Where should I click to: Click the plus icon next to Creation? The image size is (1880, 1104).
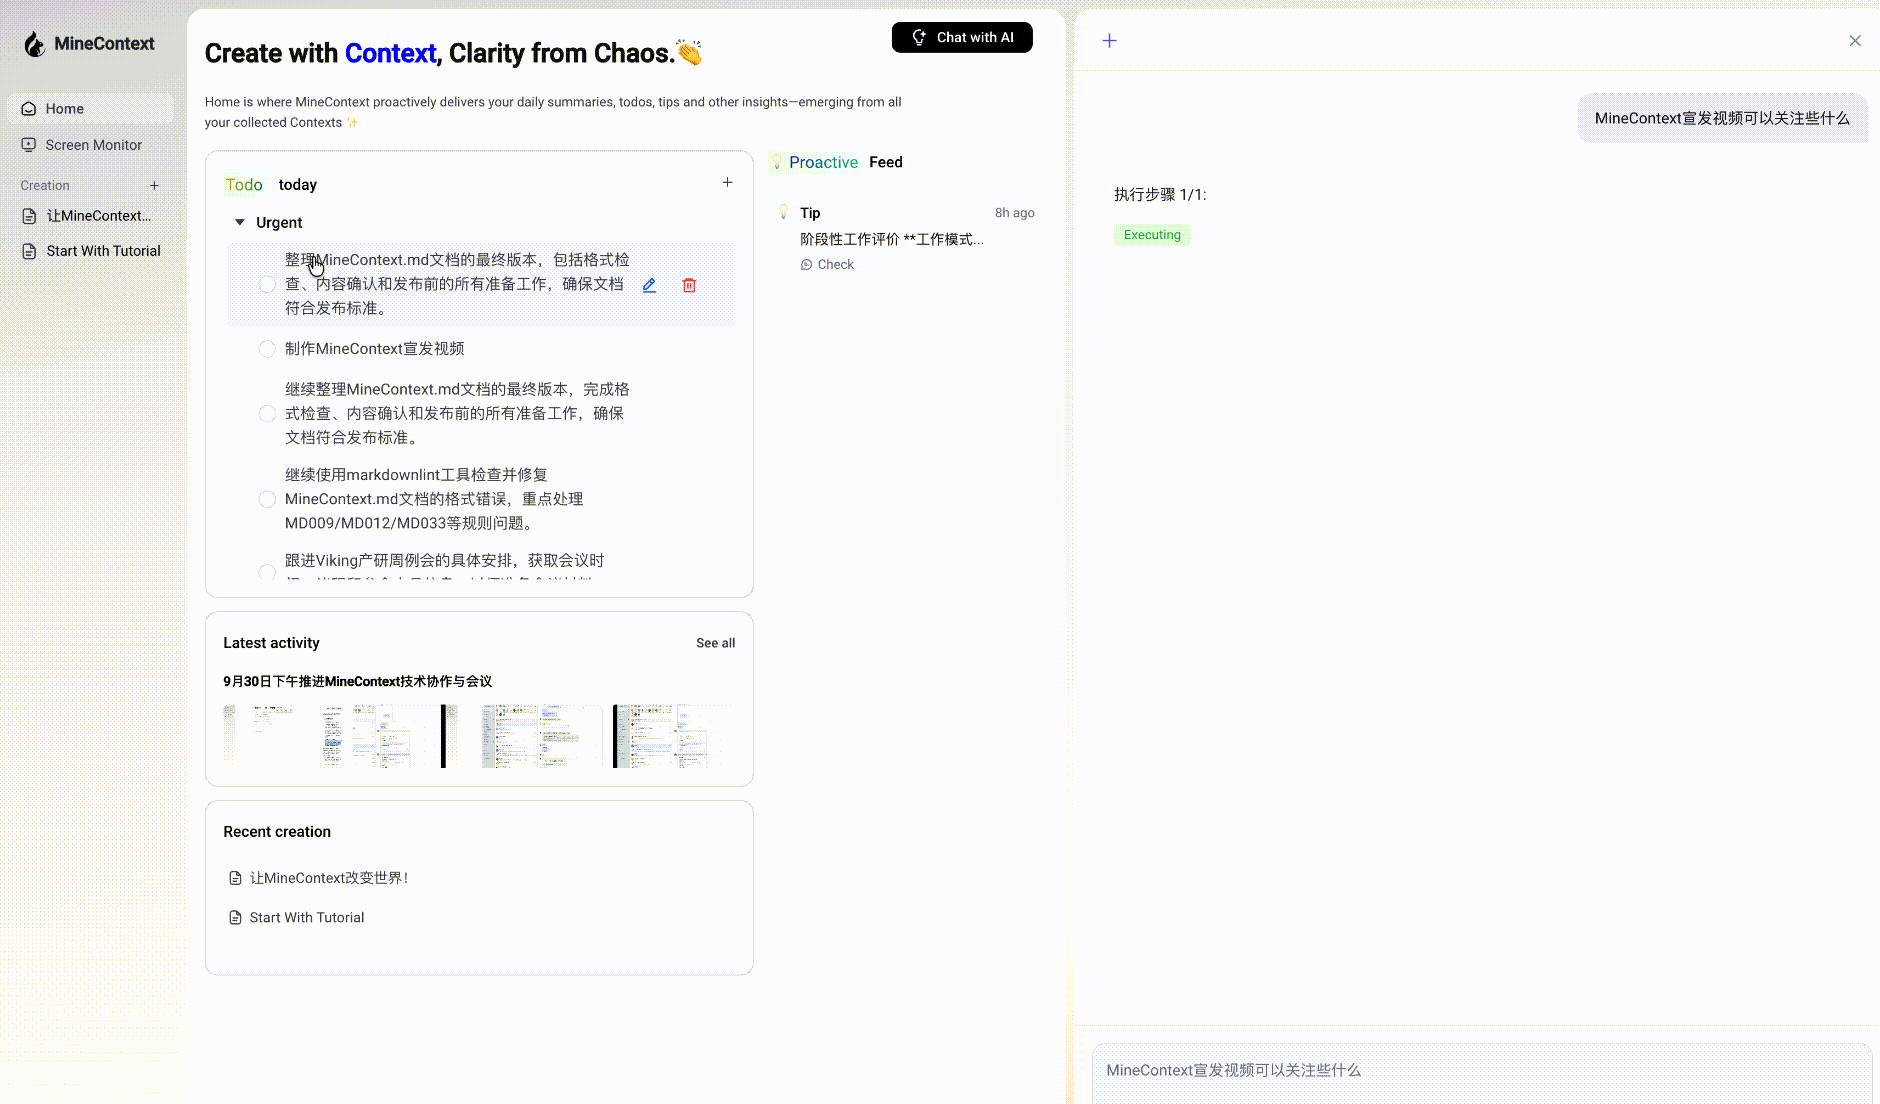(x=156, y=185)
